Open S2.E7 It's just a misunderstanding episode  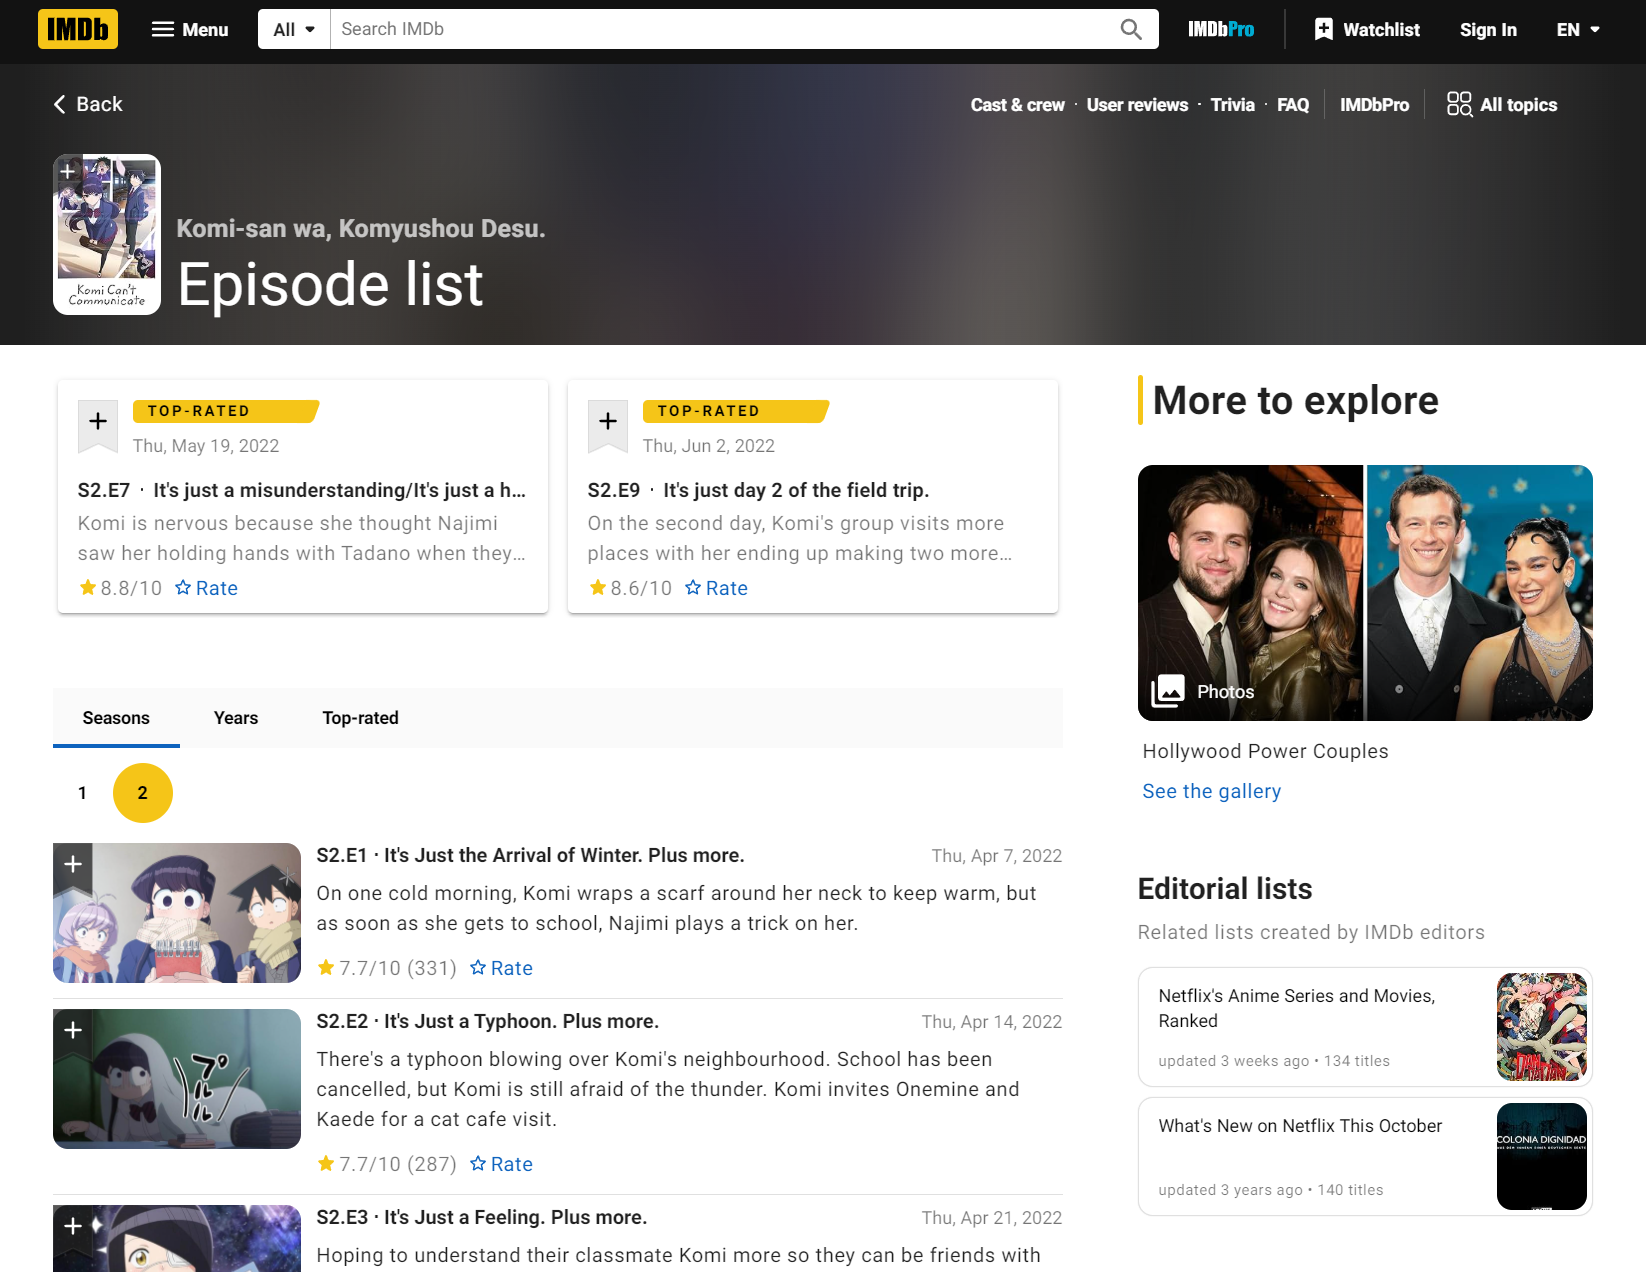pyautogui.click(x=302, y=490)
